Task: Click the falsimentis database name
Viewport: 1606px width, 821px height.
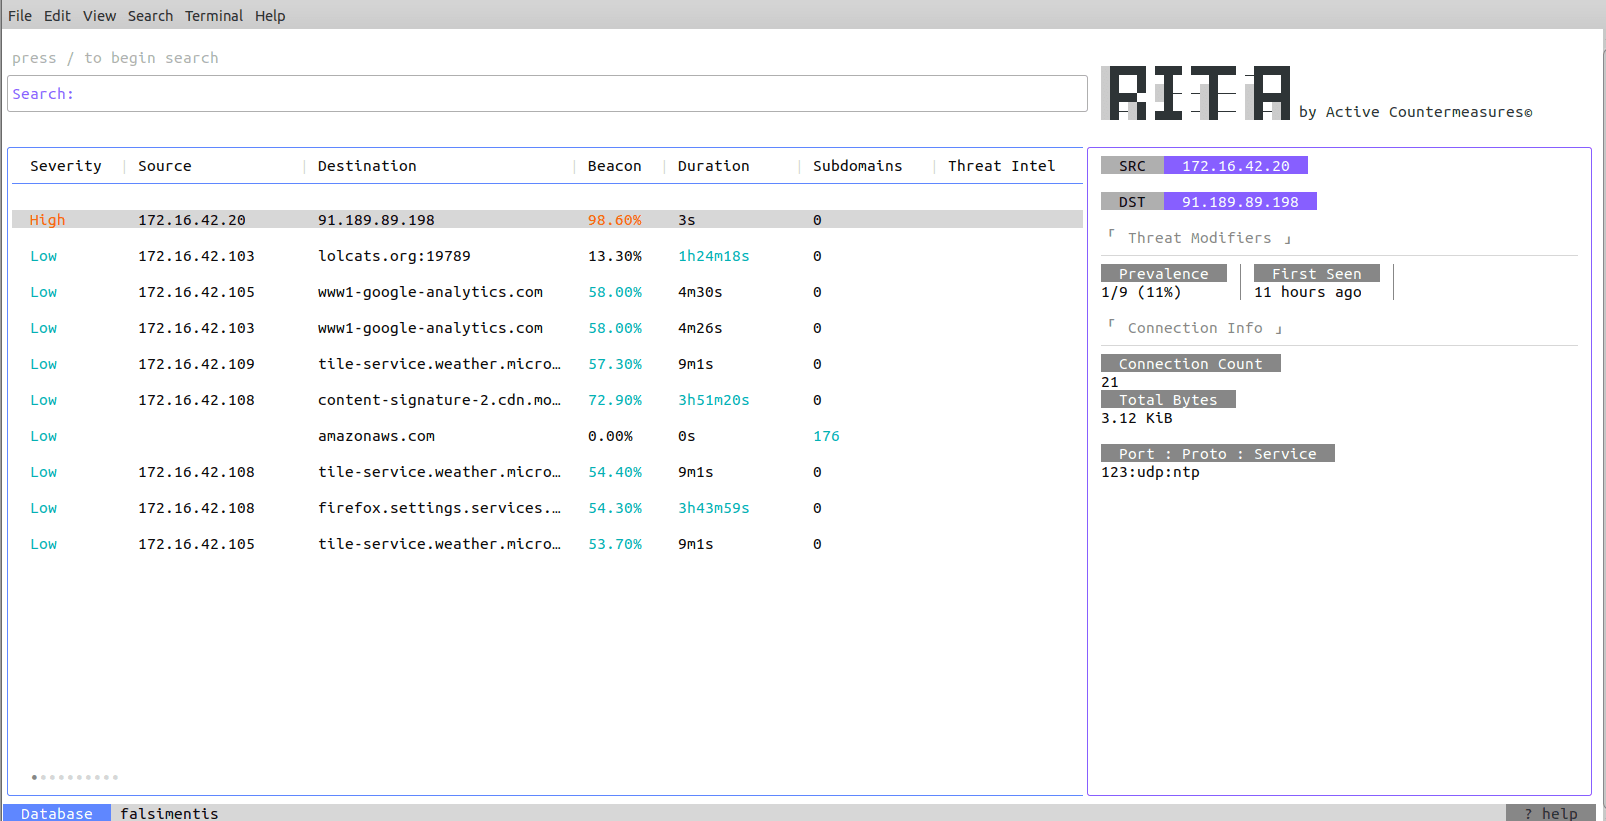Action: (x=169, y=813)
